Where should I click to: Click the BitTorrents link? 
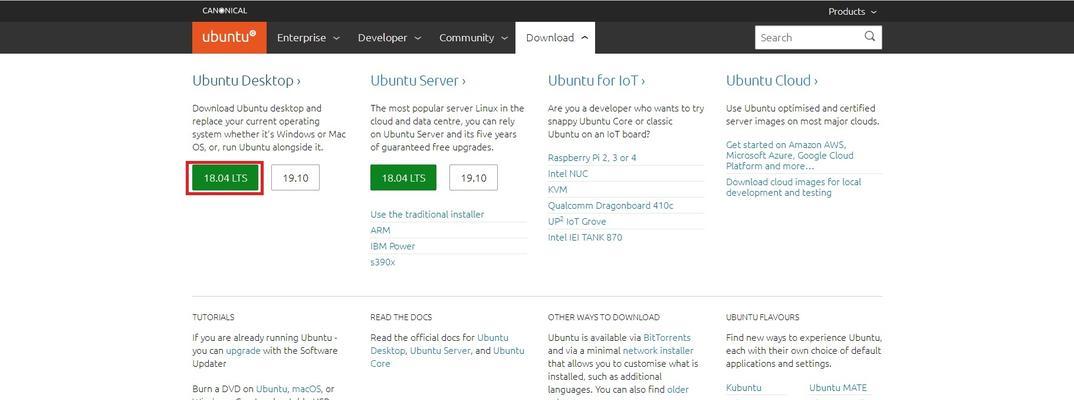point(667,338)
